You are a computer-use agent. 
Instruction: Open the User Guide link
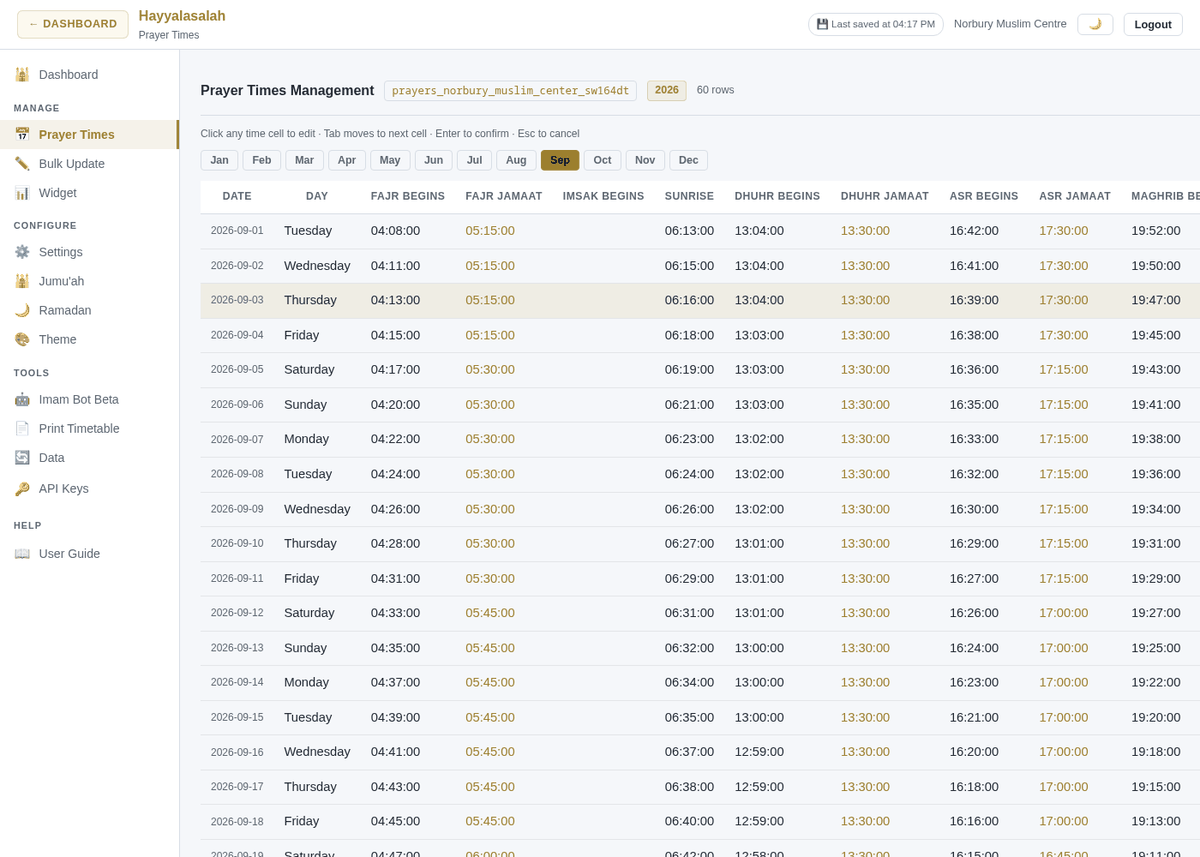click(89, 553)
